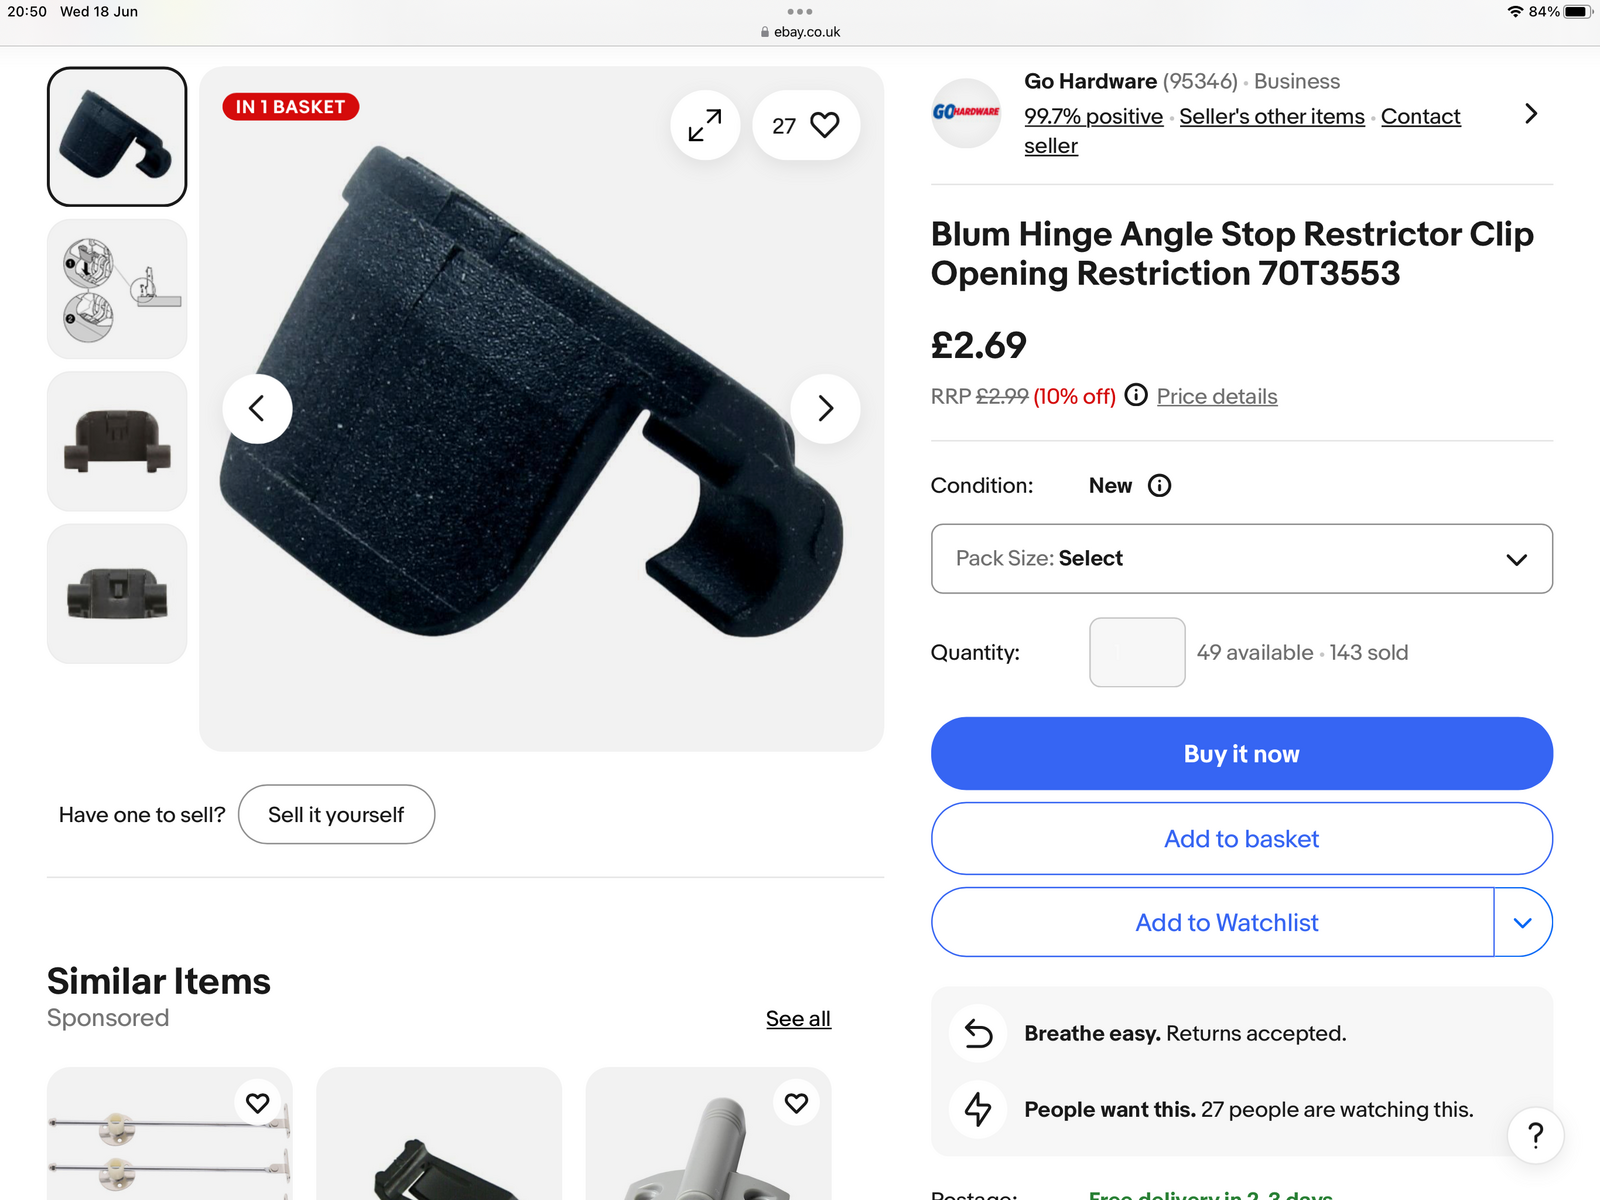Open RRP price information icon
This screenshot has width=1600, height=1200.
(1136, 395)
